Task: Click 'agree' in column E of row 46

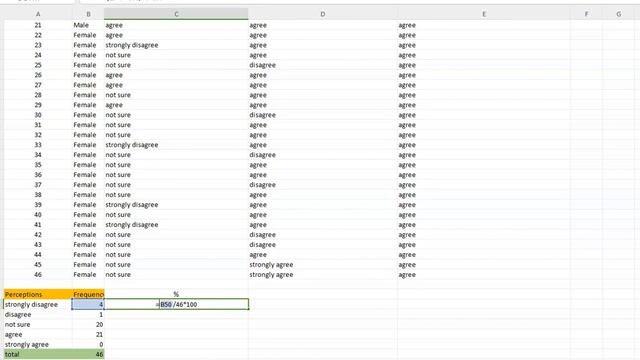Action: pyautogui.click(x=407, y=275)
